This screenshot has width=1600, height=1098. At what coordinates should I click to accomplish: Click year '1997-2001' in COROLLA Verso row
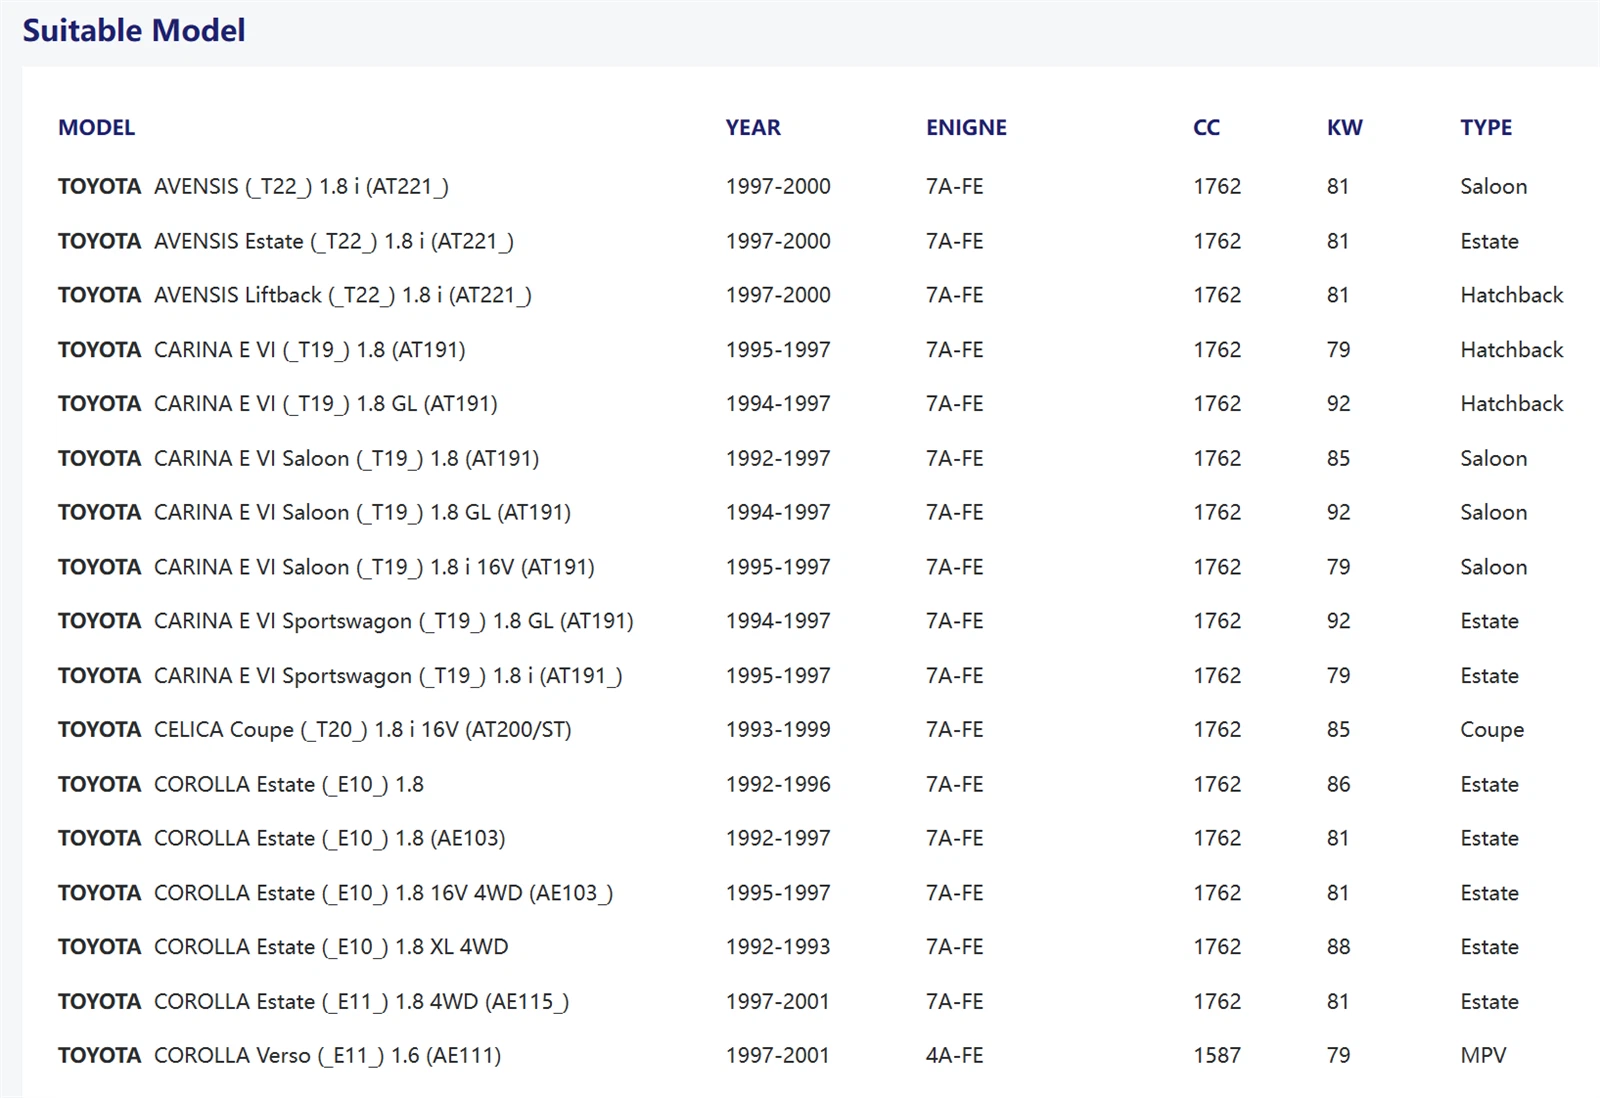point(778,1056)
